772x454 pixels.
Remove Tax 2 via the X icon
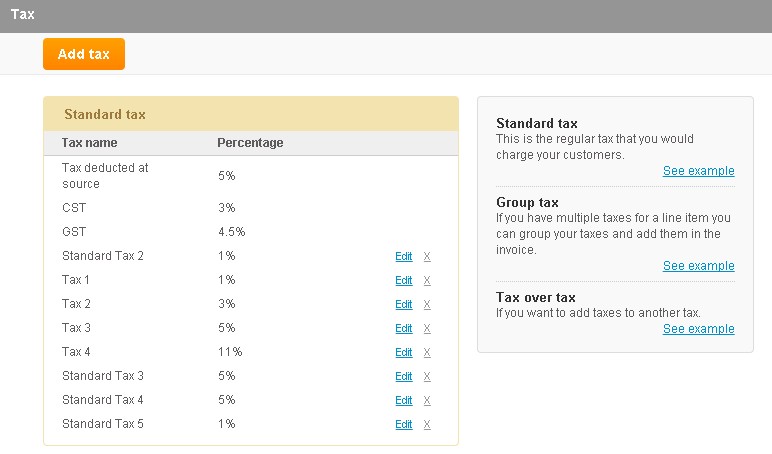click(427, 304)
